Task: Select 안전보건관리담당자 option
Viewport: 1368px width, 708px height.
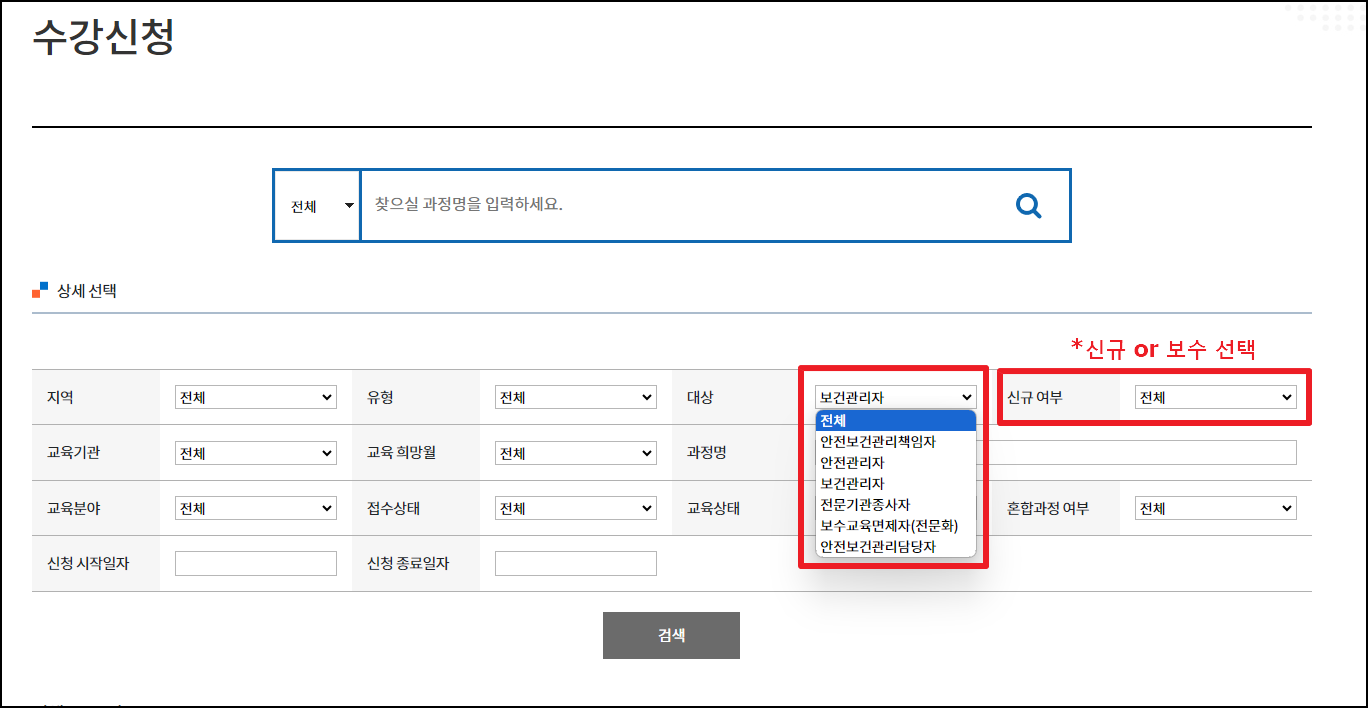Action: coord(895,547)
